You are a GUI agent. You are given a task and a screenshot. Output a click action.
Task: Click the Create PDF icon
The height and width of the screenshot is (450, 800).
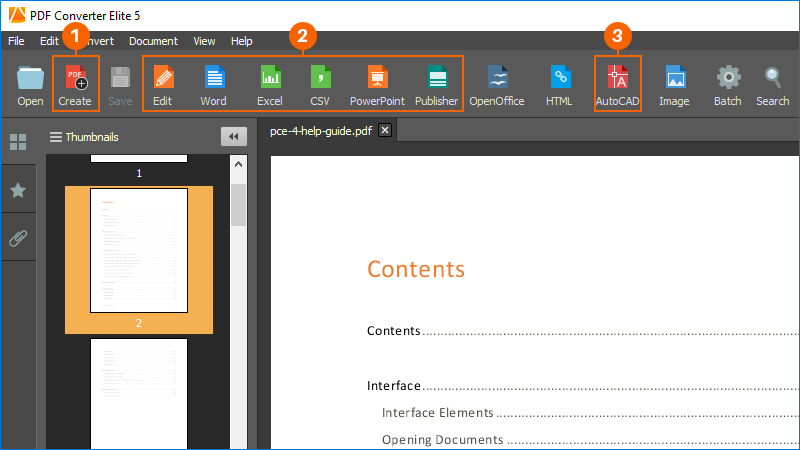pyautogui.click(x=76, y=78)
